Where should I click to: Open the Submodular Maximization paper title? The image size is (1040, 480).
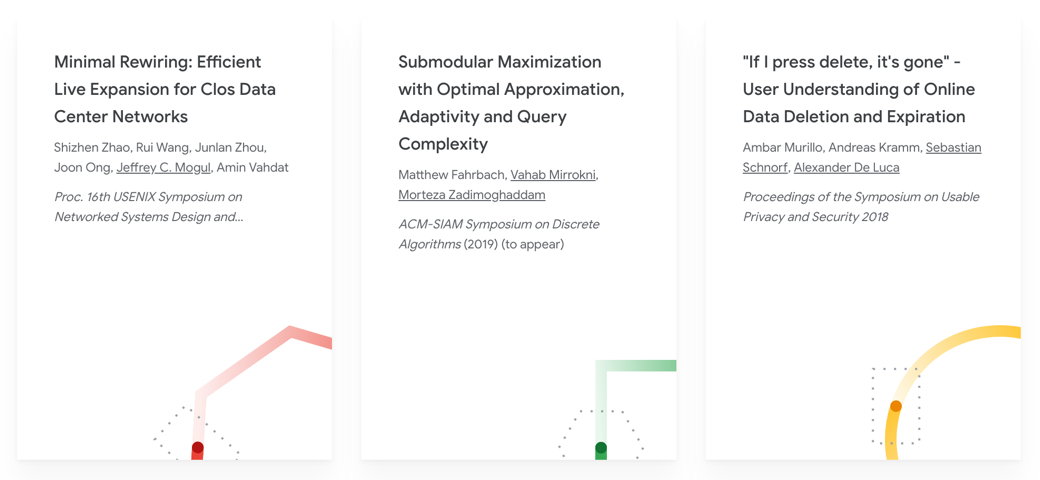click(x=511, y=103)
